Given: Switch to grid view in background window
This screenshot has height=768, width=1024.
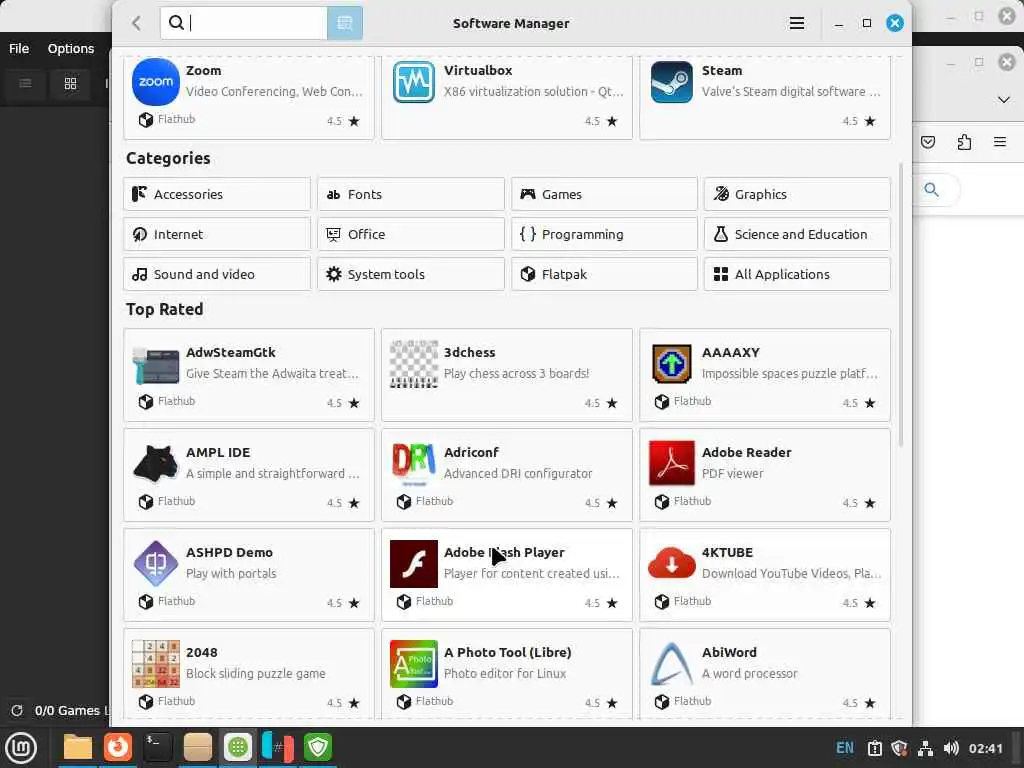Looking at the screenshot, I should (x=71, y=83).
